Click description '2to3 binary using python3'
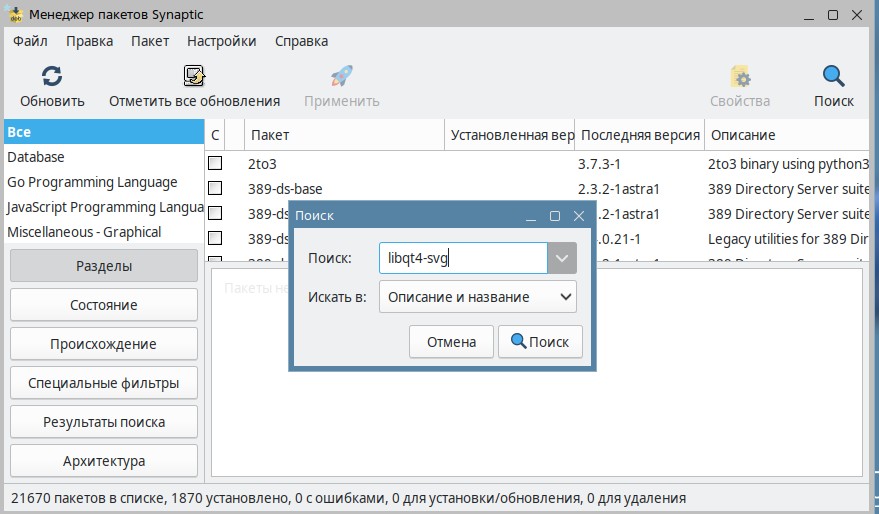 (x=788, y=164)
